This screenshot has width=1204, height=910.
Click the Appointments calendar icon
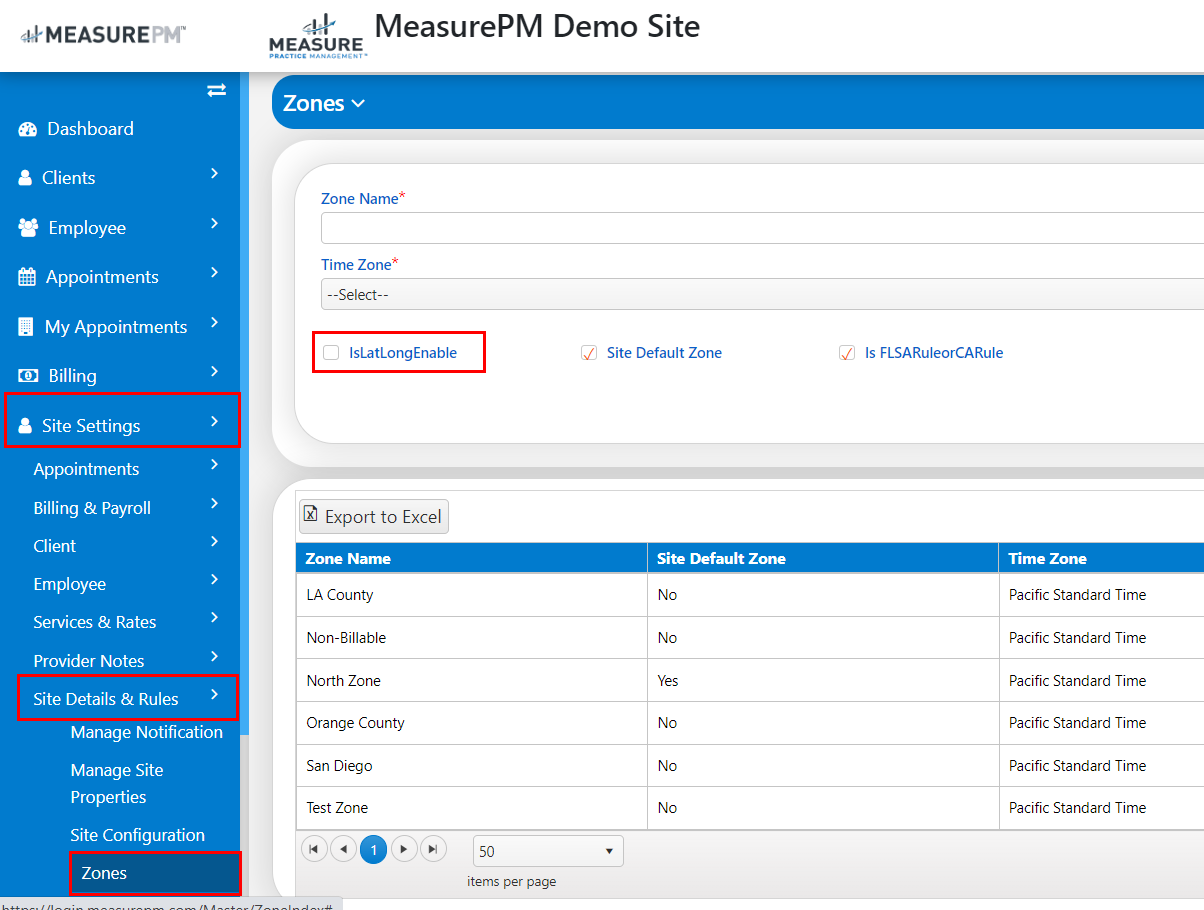coord(27,277)
